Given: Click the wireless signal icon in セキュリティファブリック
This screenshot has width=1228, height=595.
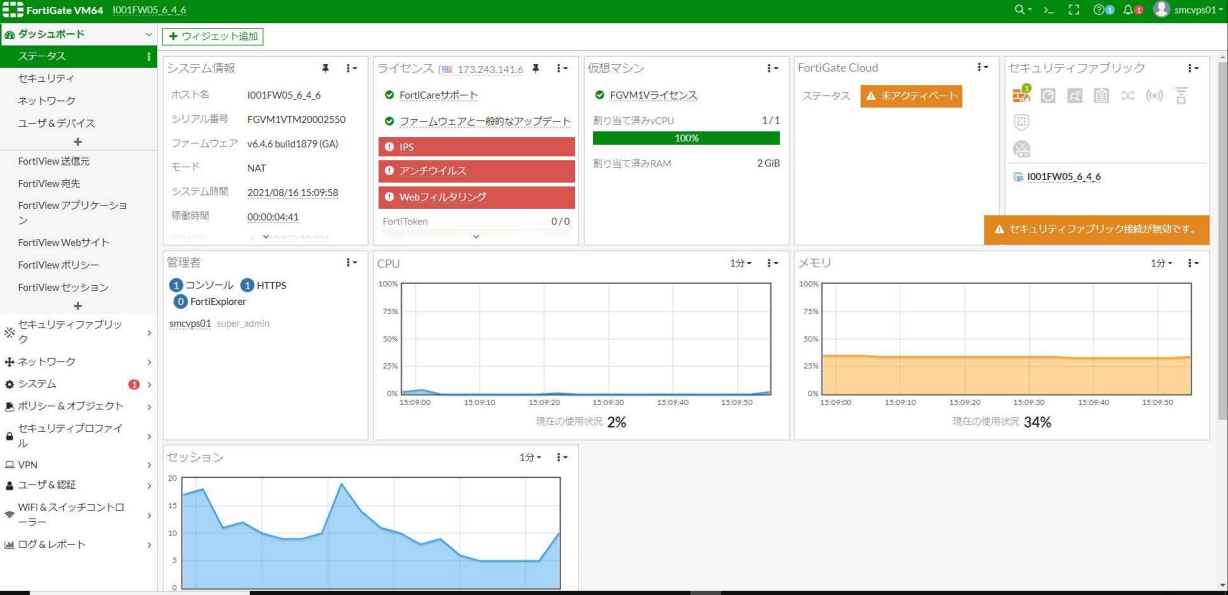Looking at the screenshot, I should [1154, 96].
